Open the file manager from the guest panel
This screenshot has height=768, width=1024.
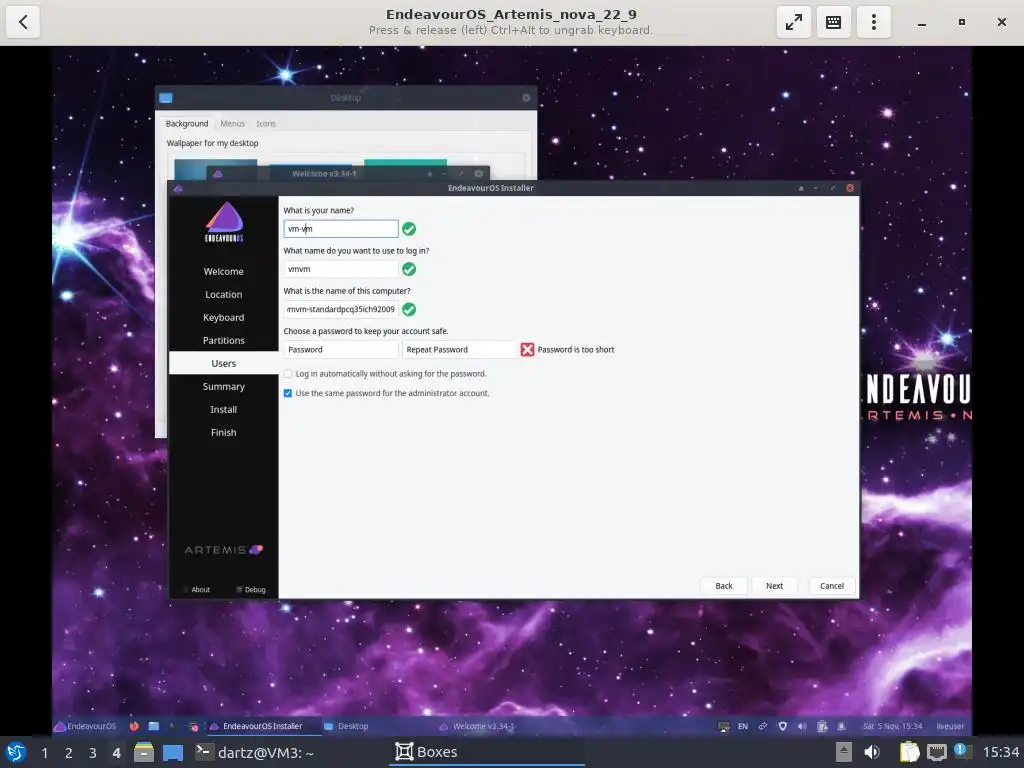tap(153, 726)
